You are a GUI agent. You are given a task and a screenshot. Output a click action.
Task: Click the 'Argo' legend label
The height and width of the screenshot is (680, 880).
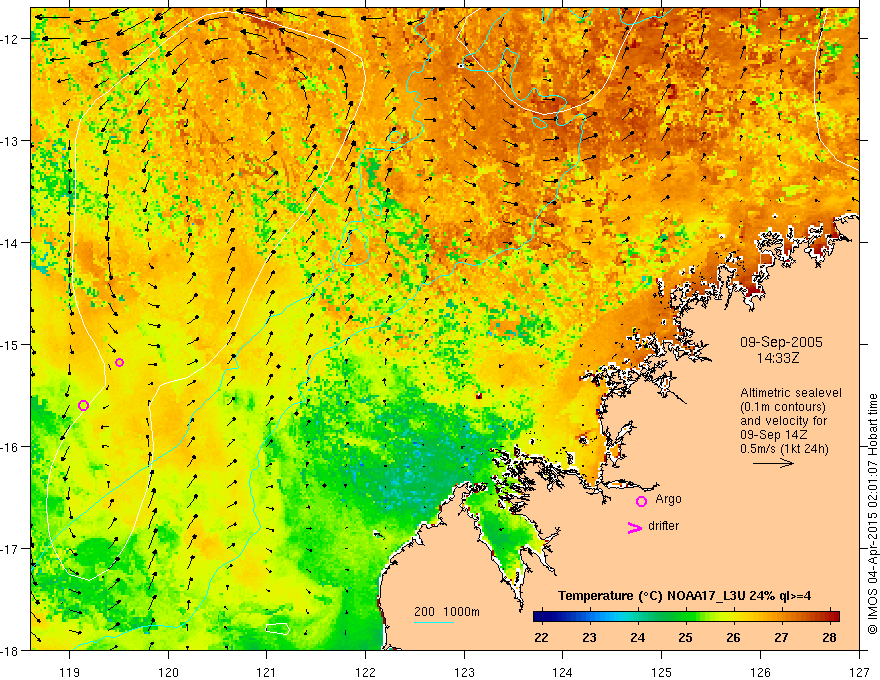668,499
